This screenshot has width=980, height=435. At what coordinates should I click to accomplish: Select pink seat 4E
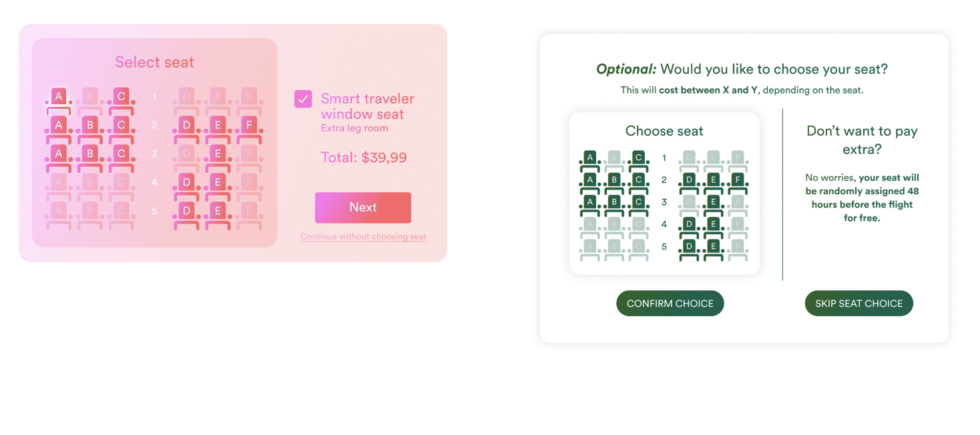click(x=217, y=182)
